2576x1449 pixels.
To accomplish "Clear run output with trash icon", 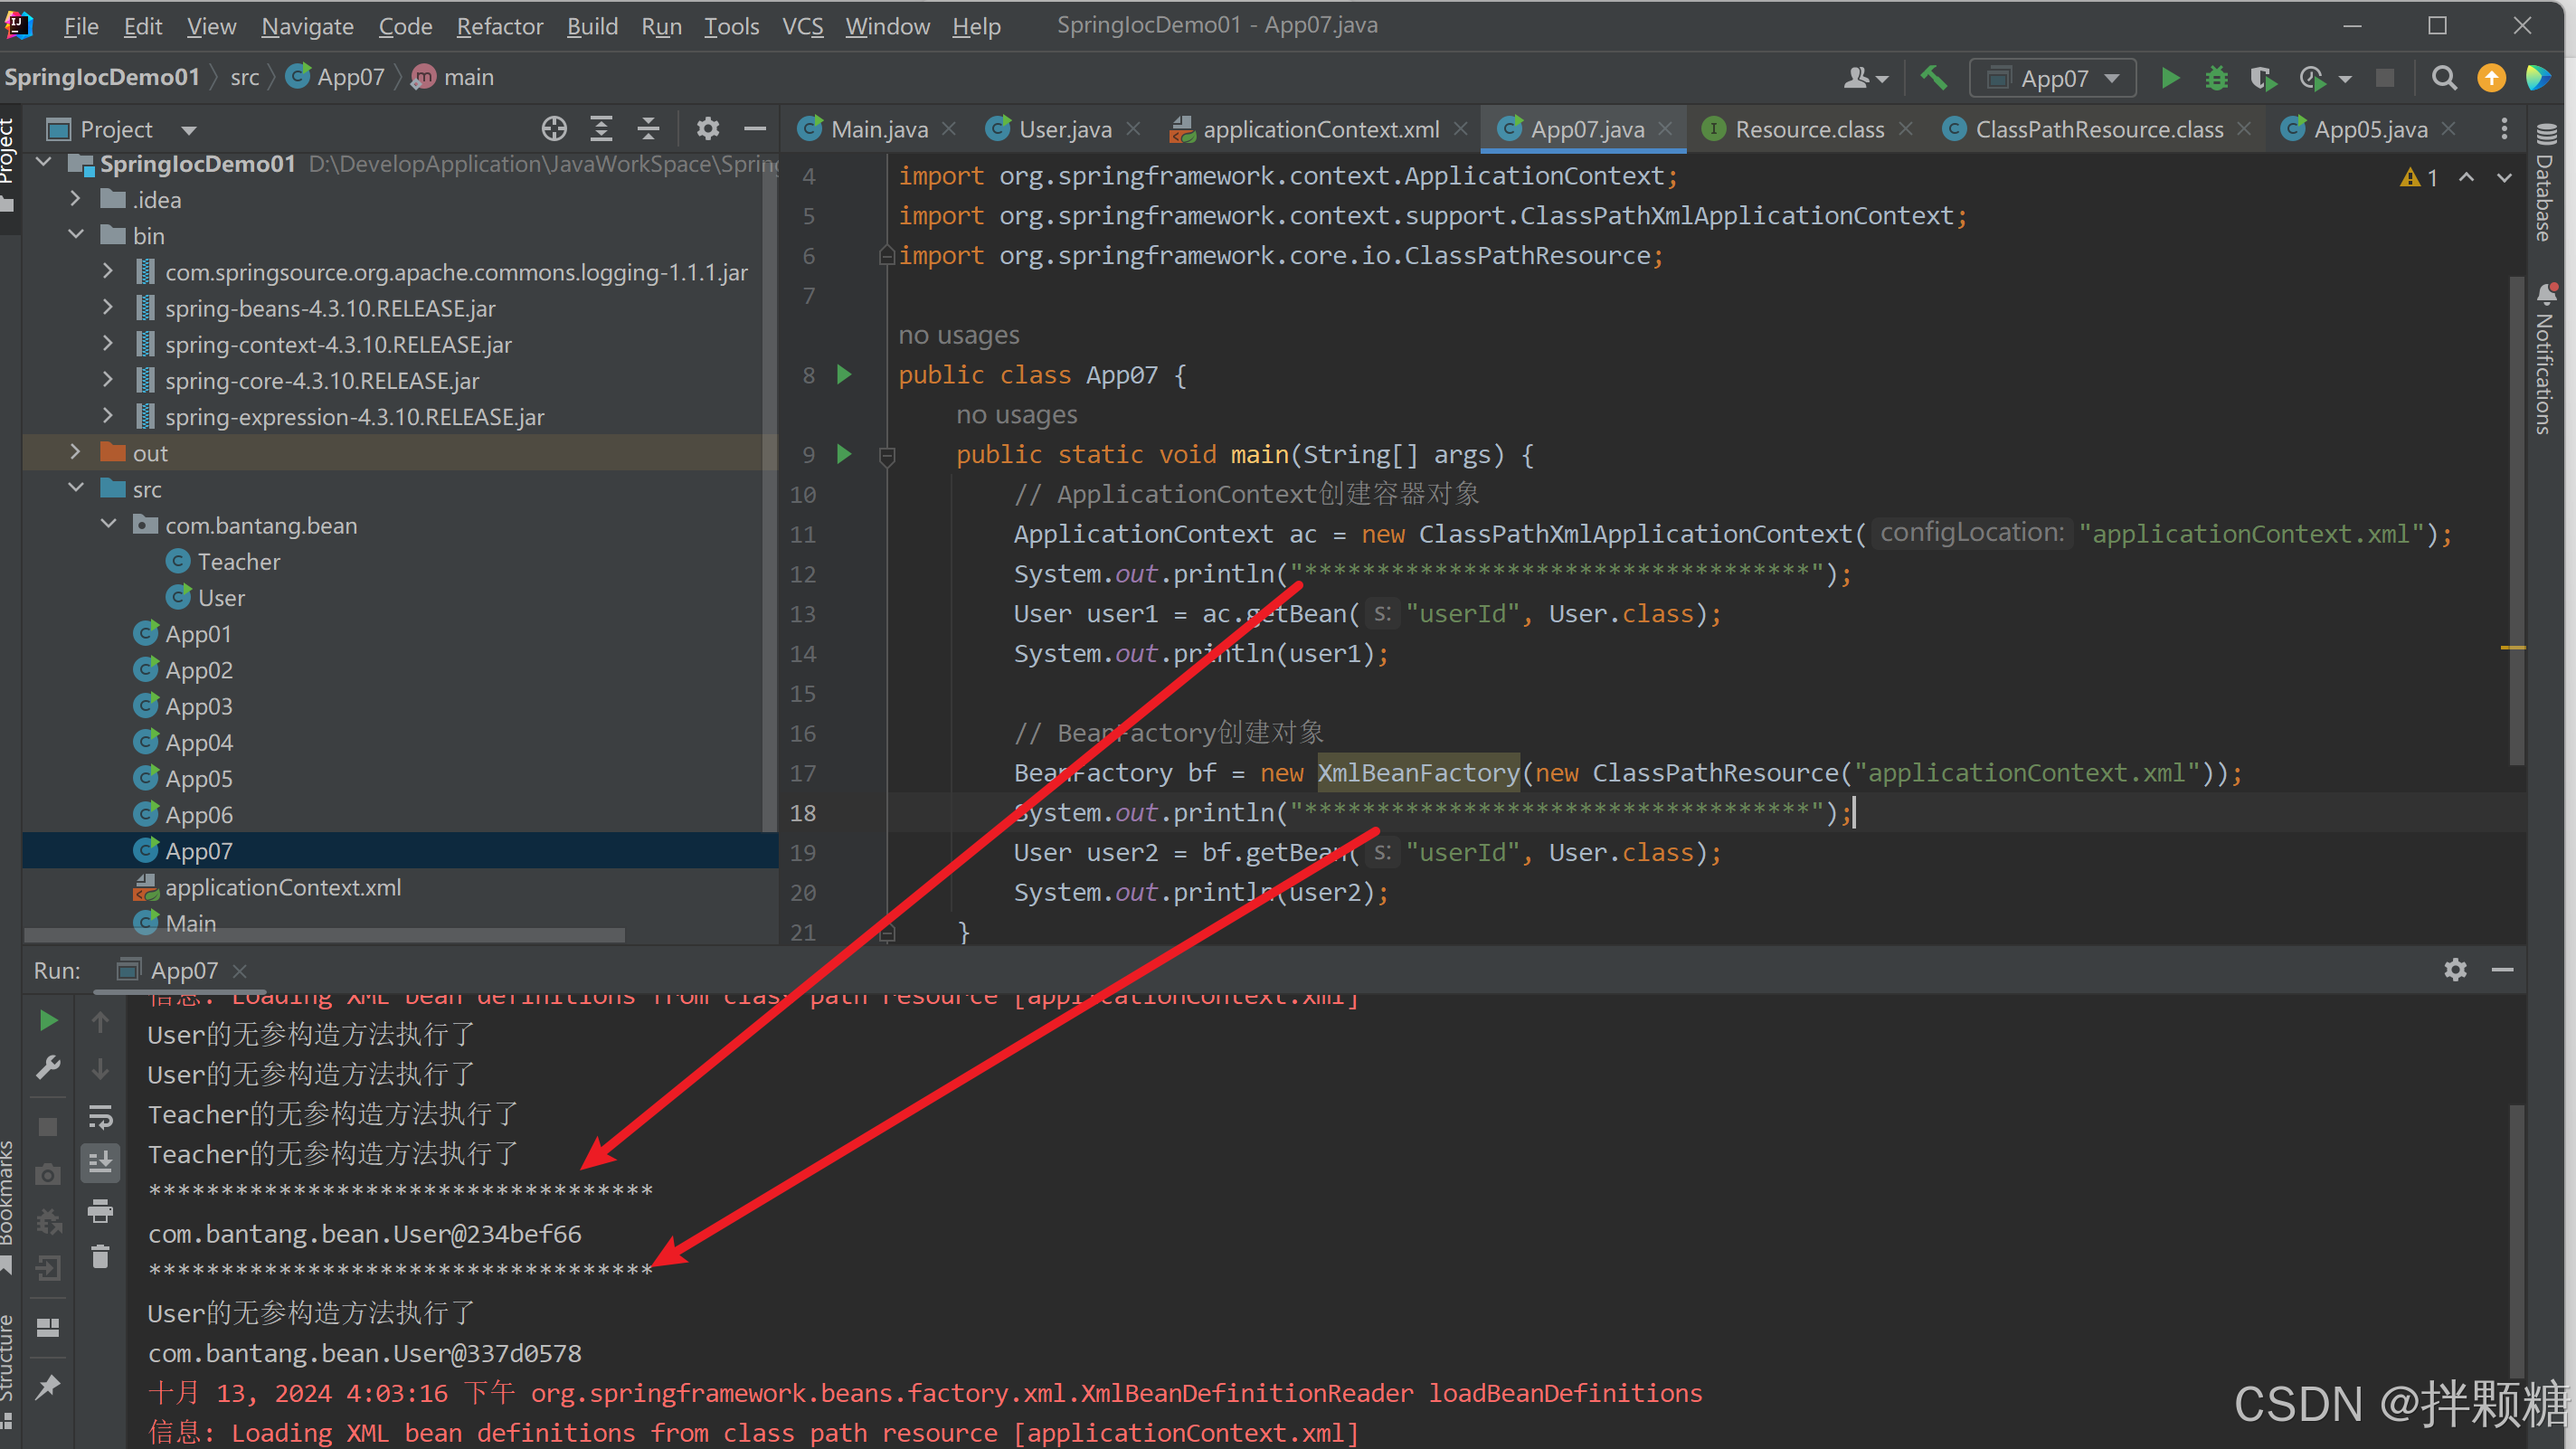I will click(x=100, y=1257).
